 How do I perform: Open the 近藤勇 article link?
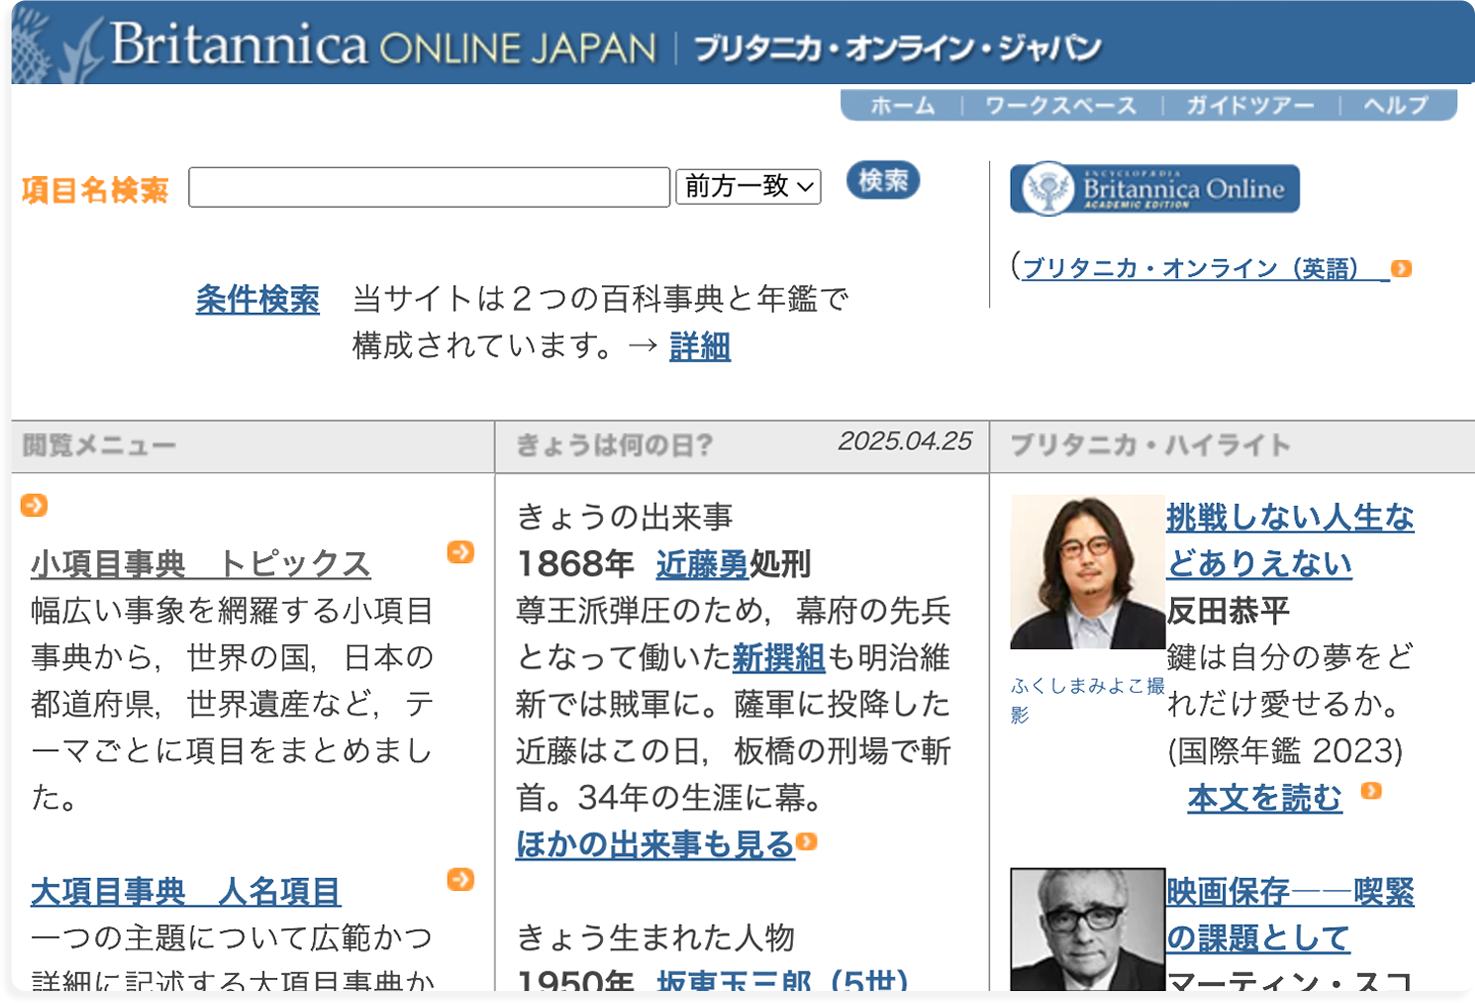[x=702, y=565]
